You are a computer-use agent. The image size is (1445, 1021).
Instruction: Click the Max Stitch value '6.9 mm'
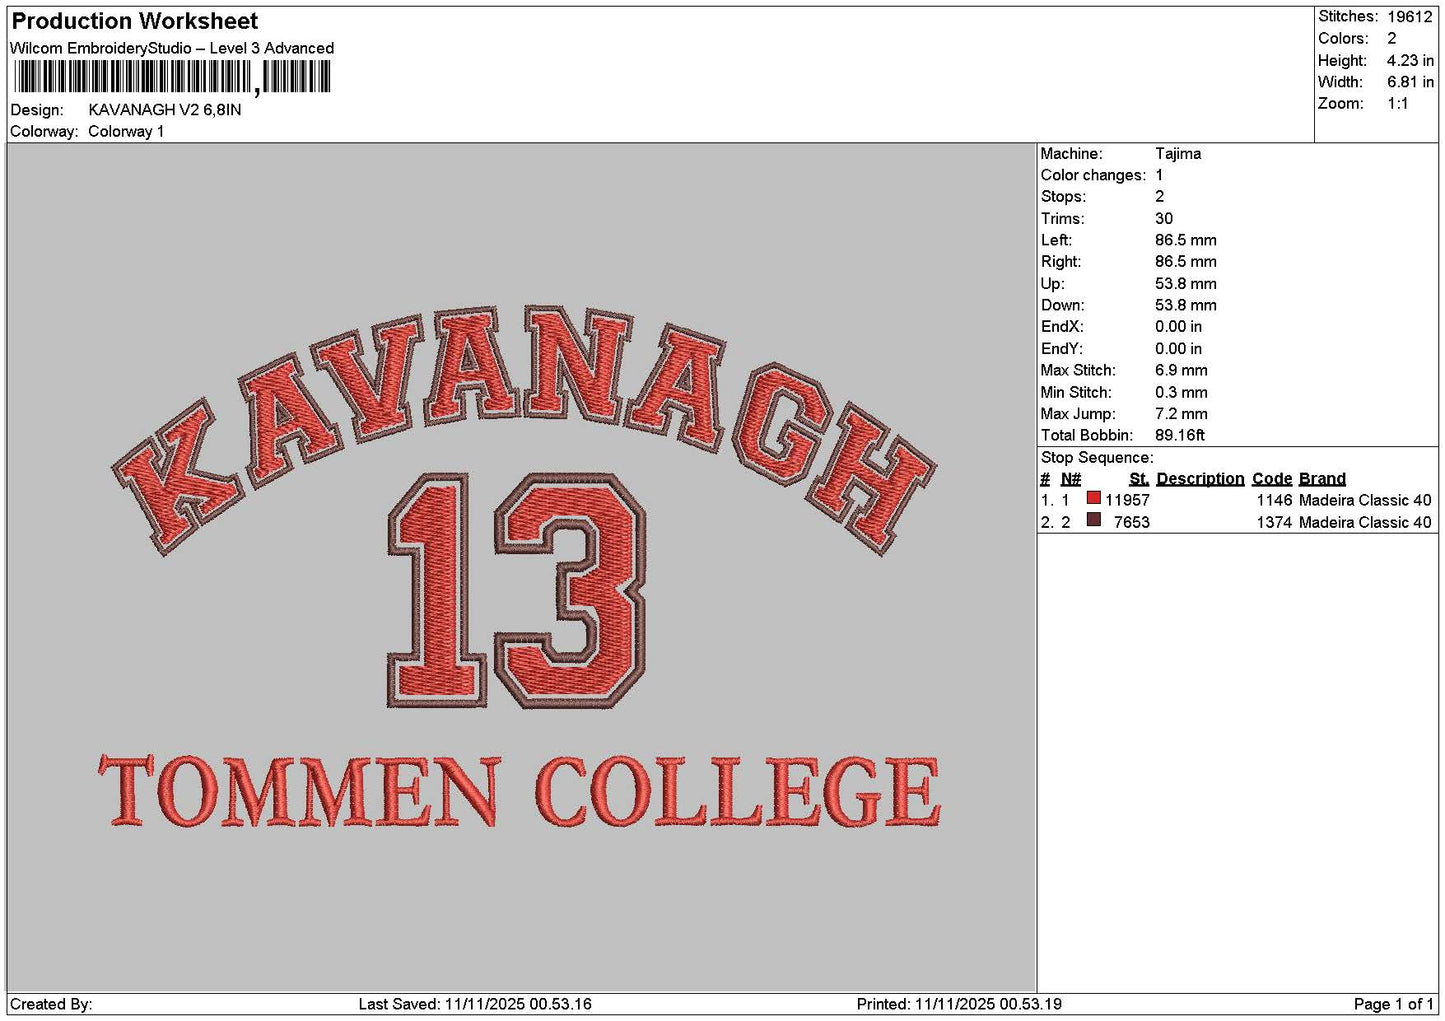tap(1181, 371)
